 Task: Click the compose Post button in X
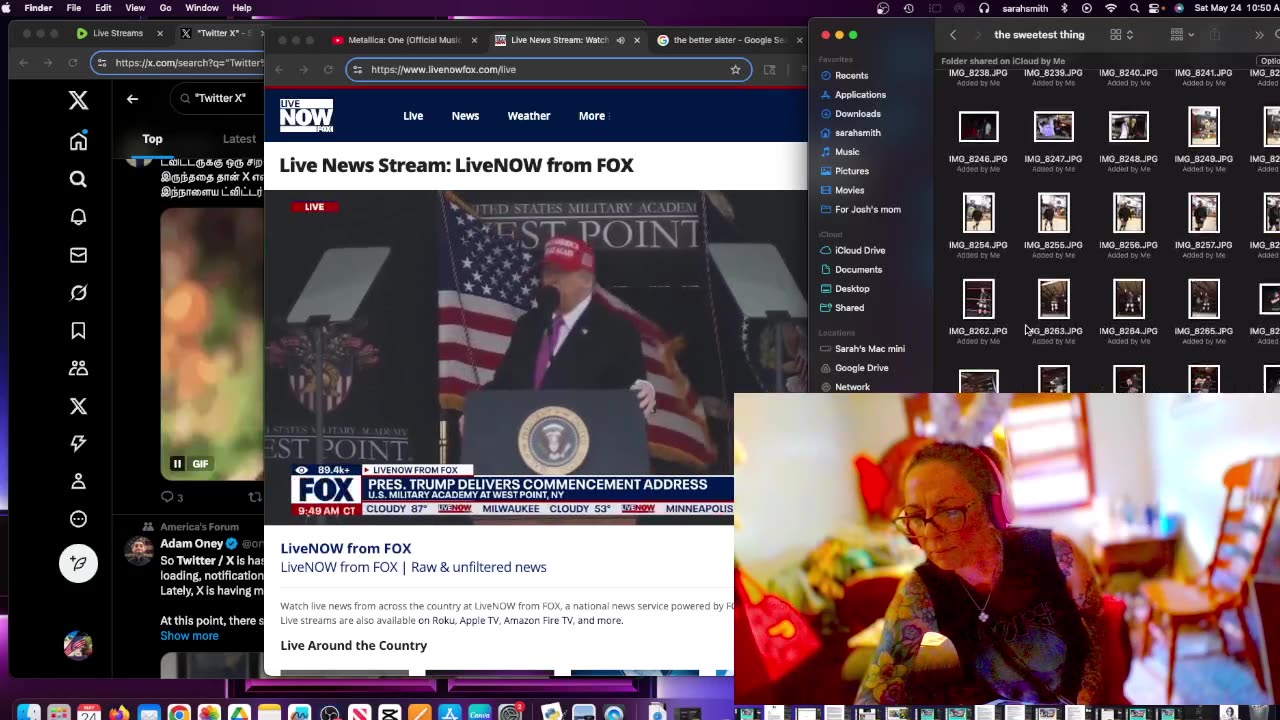78,563
